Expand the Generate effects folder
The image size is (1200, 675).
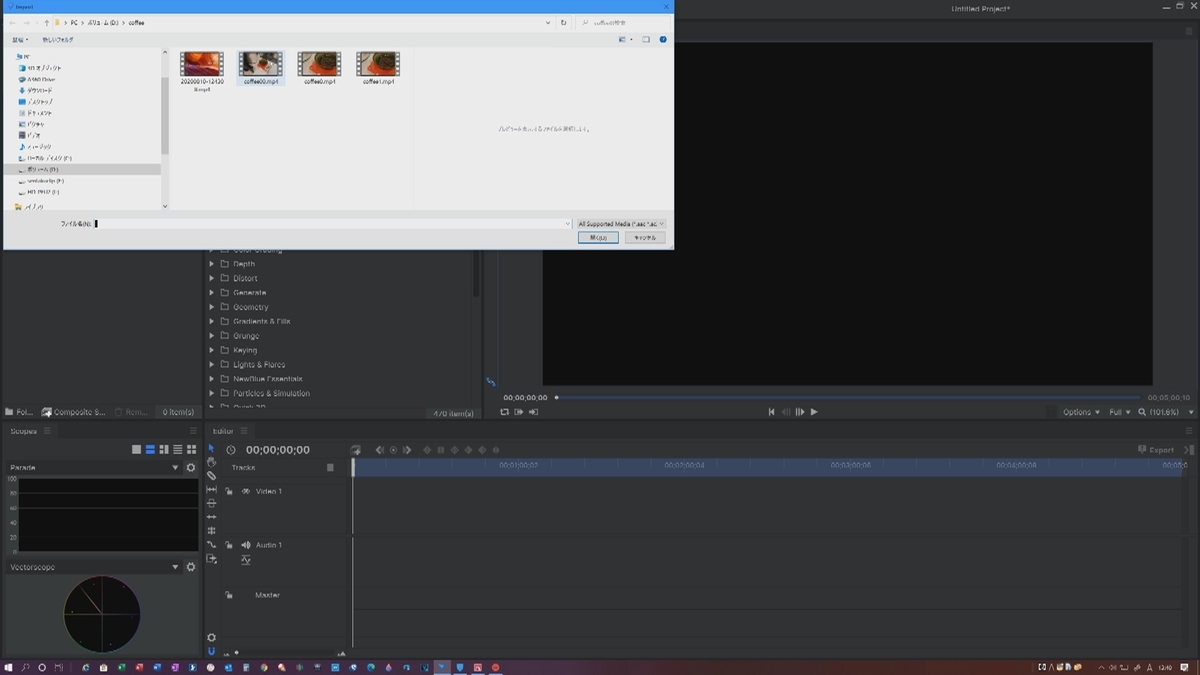[x=211, y=293]
